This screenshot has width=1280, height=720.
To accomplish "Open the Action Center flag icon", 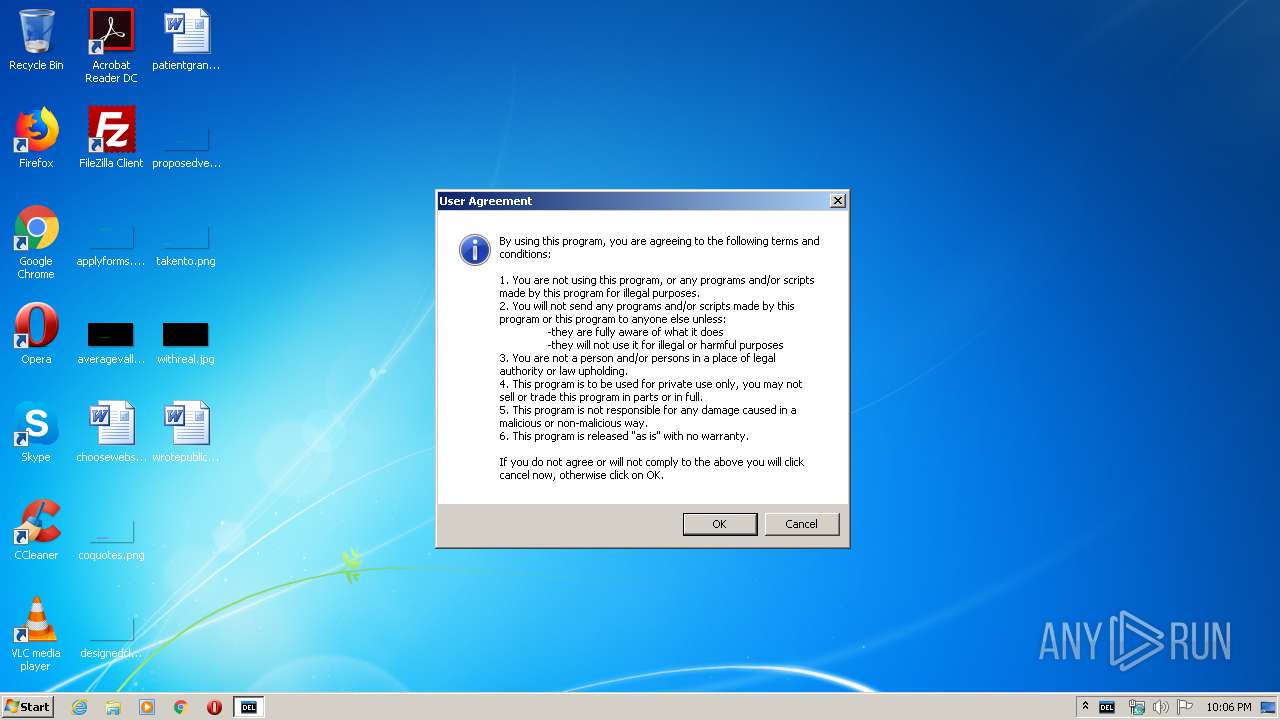I will (x=1185, y=707).
